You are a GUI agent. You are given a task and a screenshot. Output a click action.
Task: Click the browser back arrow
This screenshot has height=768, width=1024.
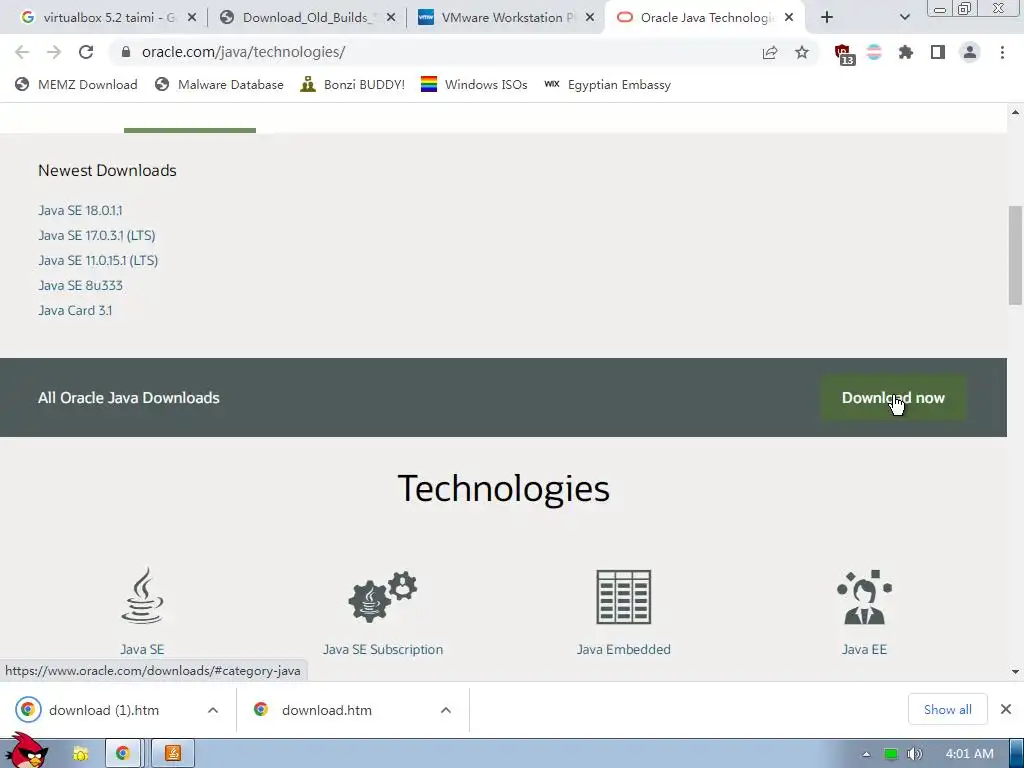22,52
